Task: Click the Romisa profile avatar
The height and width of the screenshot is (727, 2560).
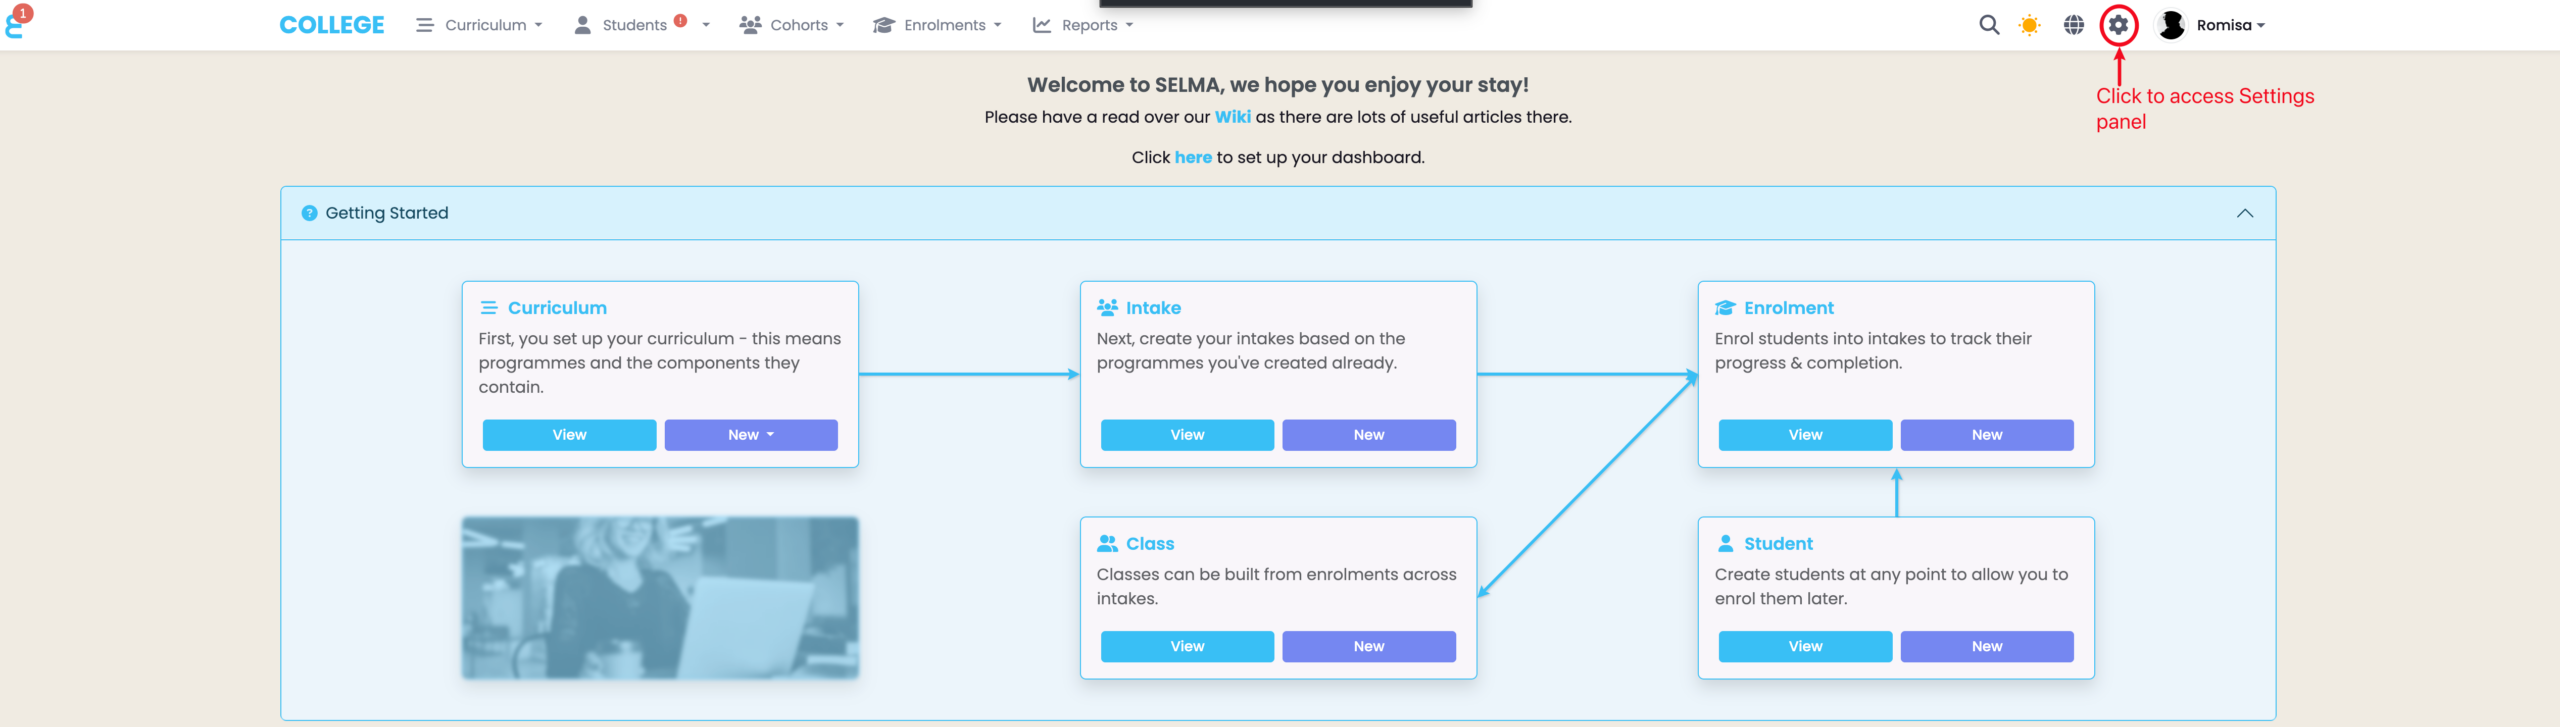Action: (2171, 25)
